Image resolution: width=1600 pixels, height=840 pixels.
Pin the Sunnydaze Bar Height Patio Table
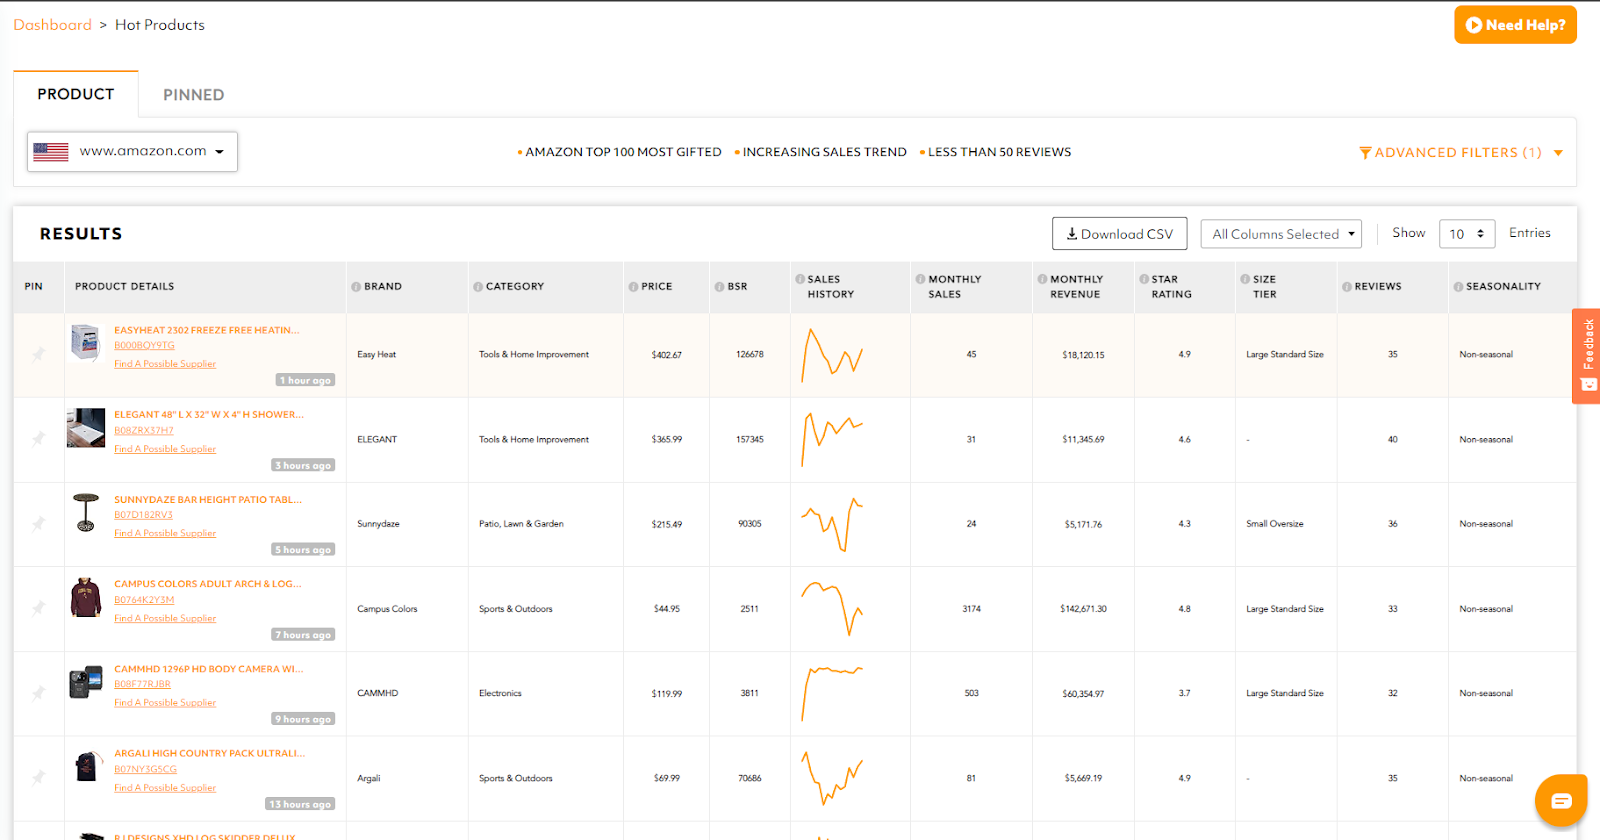tap(38, 524)
